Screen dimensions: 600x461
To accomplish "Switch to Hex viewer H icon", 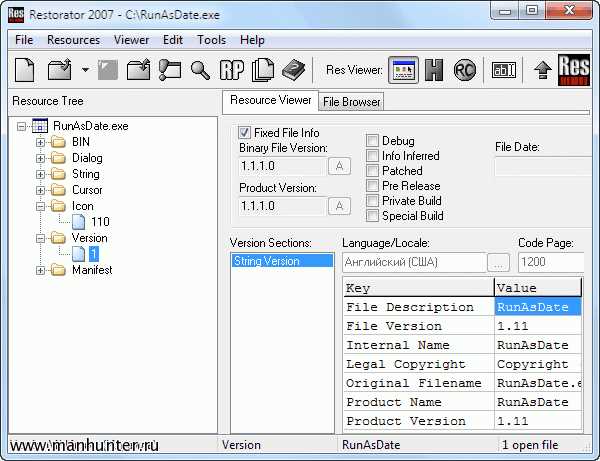I will pos(434,70).
